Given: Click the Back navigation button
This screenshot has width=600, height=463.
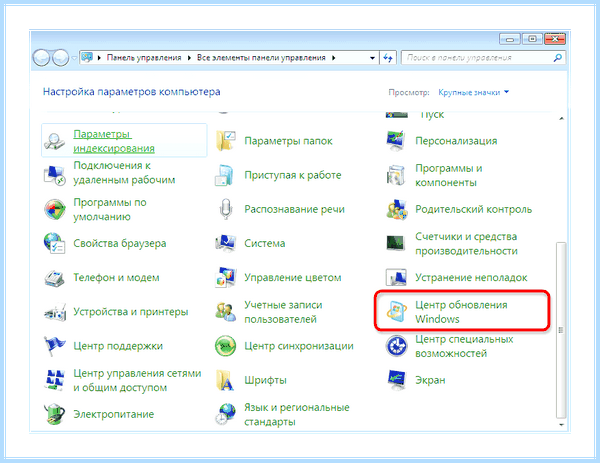Looking at the screenshot, I should pyautogui.click(x=42, y=58).
